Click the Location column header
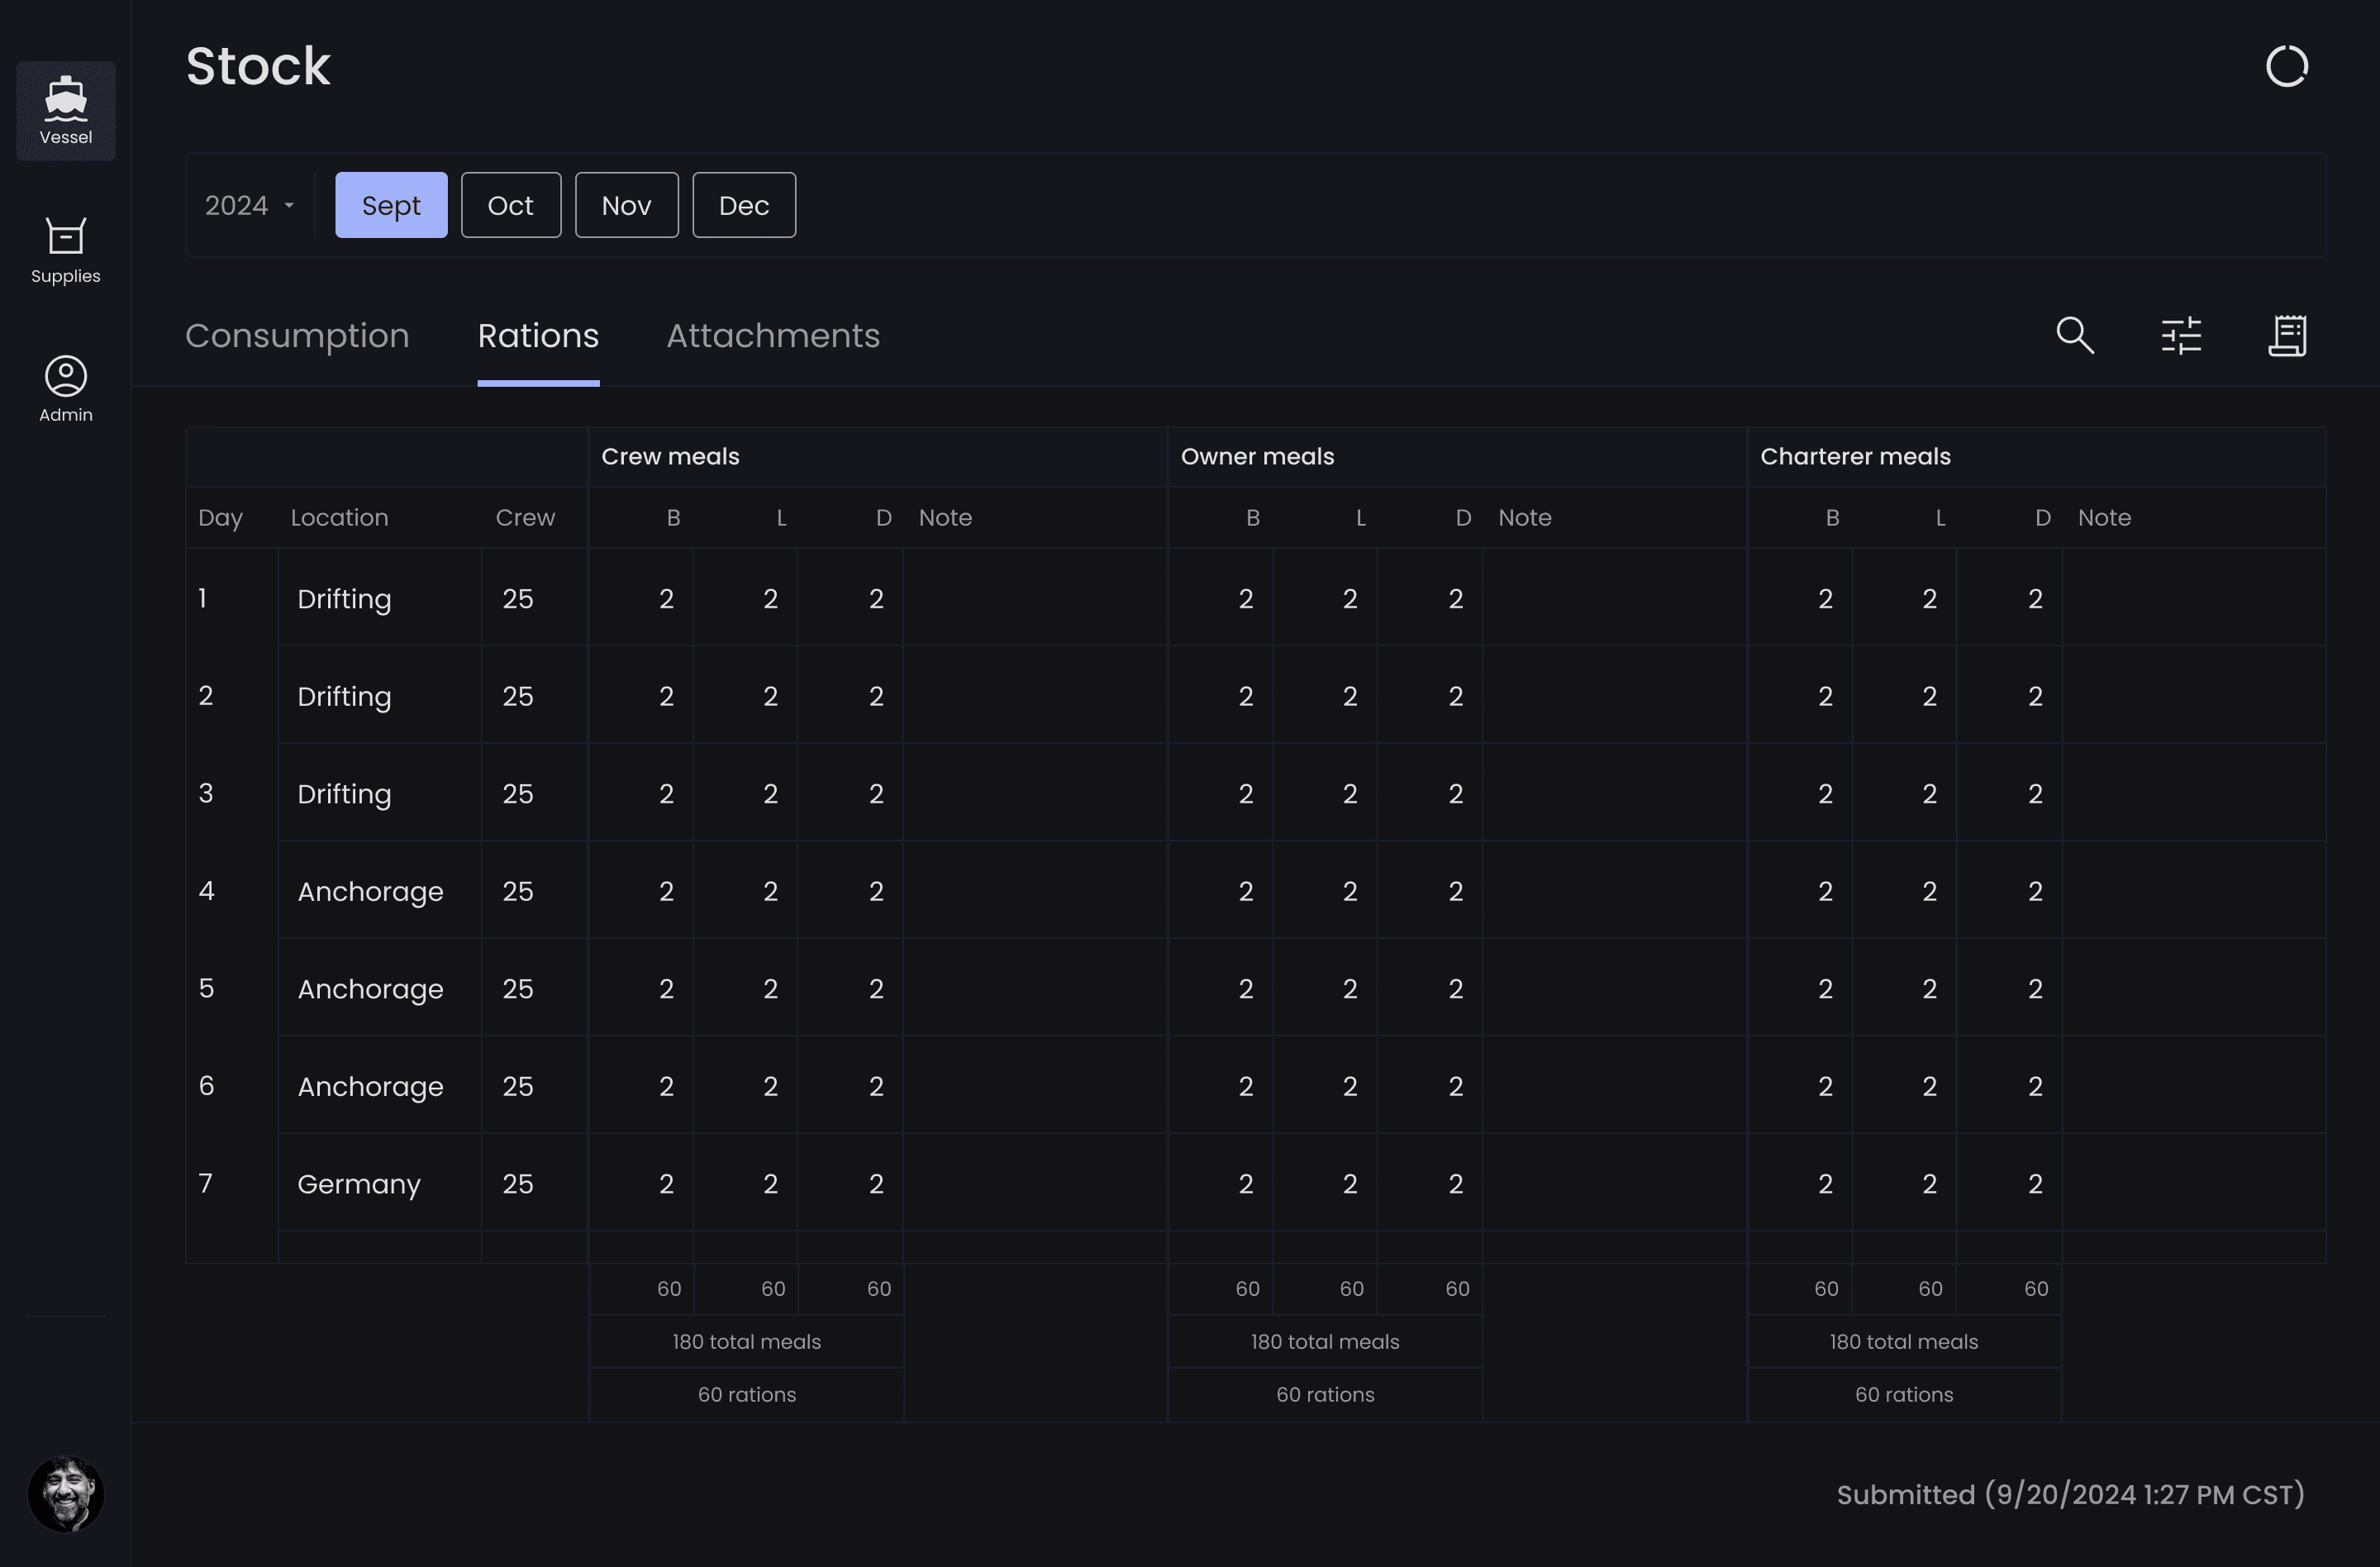 339,518
